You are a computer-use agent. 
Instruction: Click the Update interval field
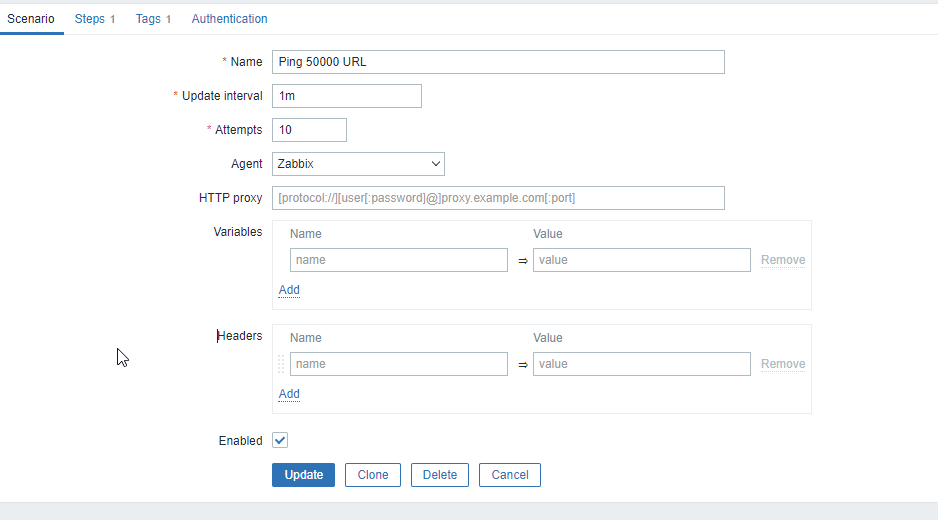(346, 96)
